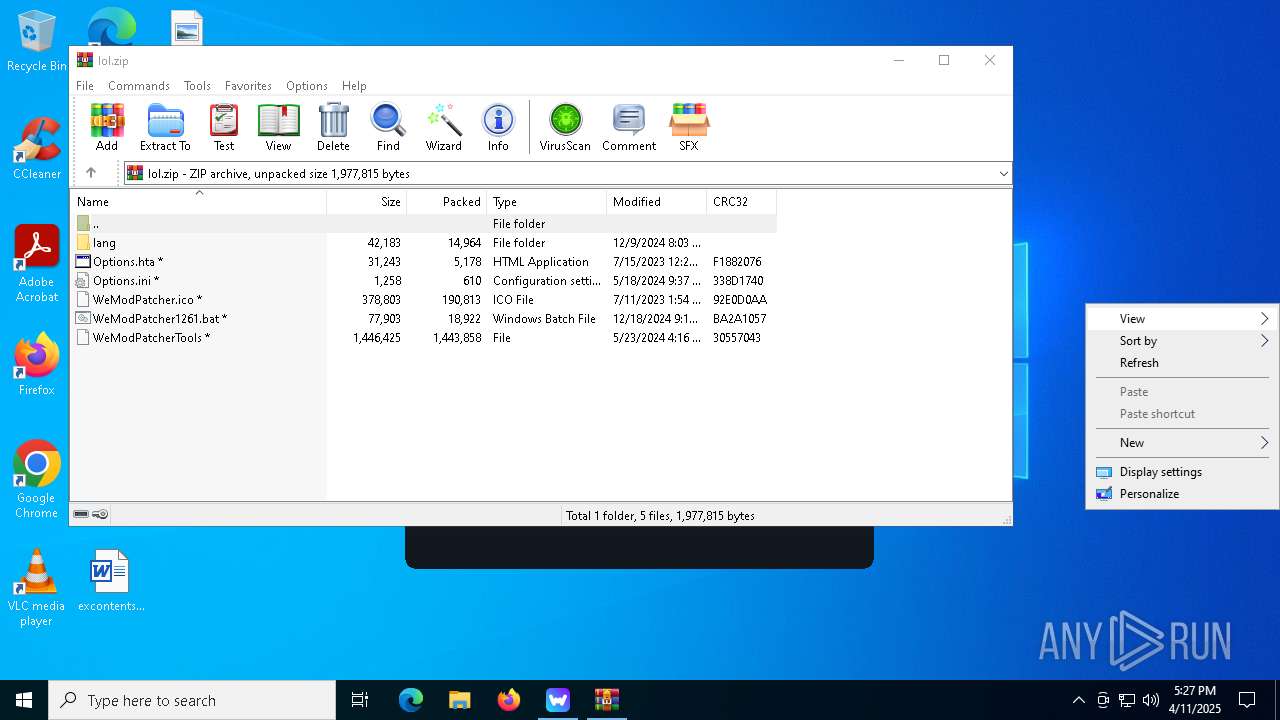The height and width of the screenshot is (720, 1280).
Task: Click WinRAR icon in the taskbar
Action: tap(607, 700)
